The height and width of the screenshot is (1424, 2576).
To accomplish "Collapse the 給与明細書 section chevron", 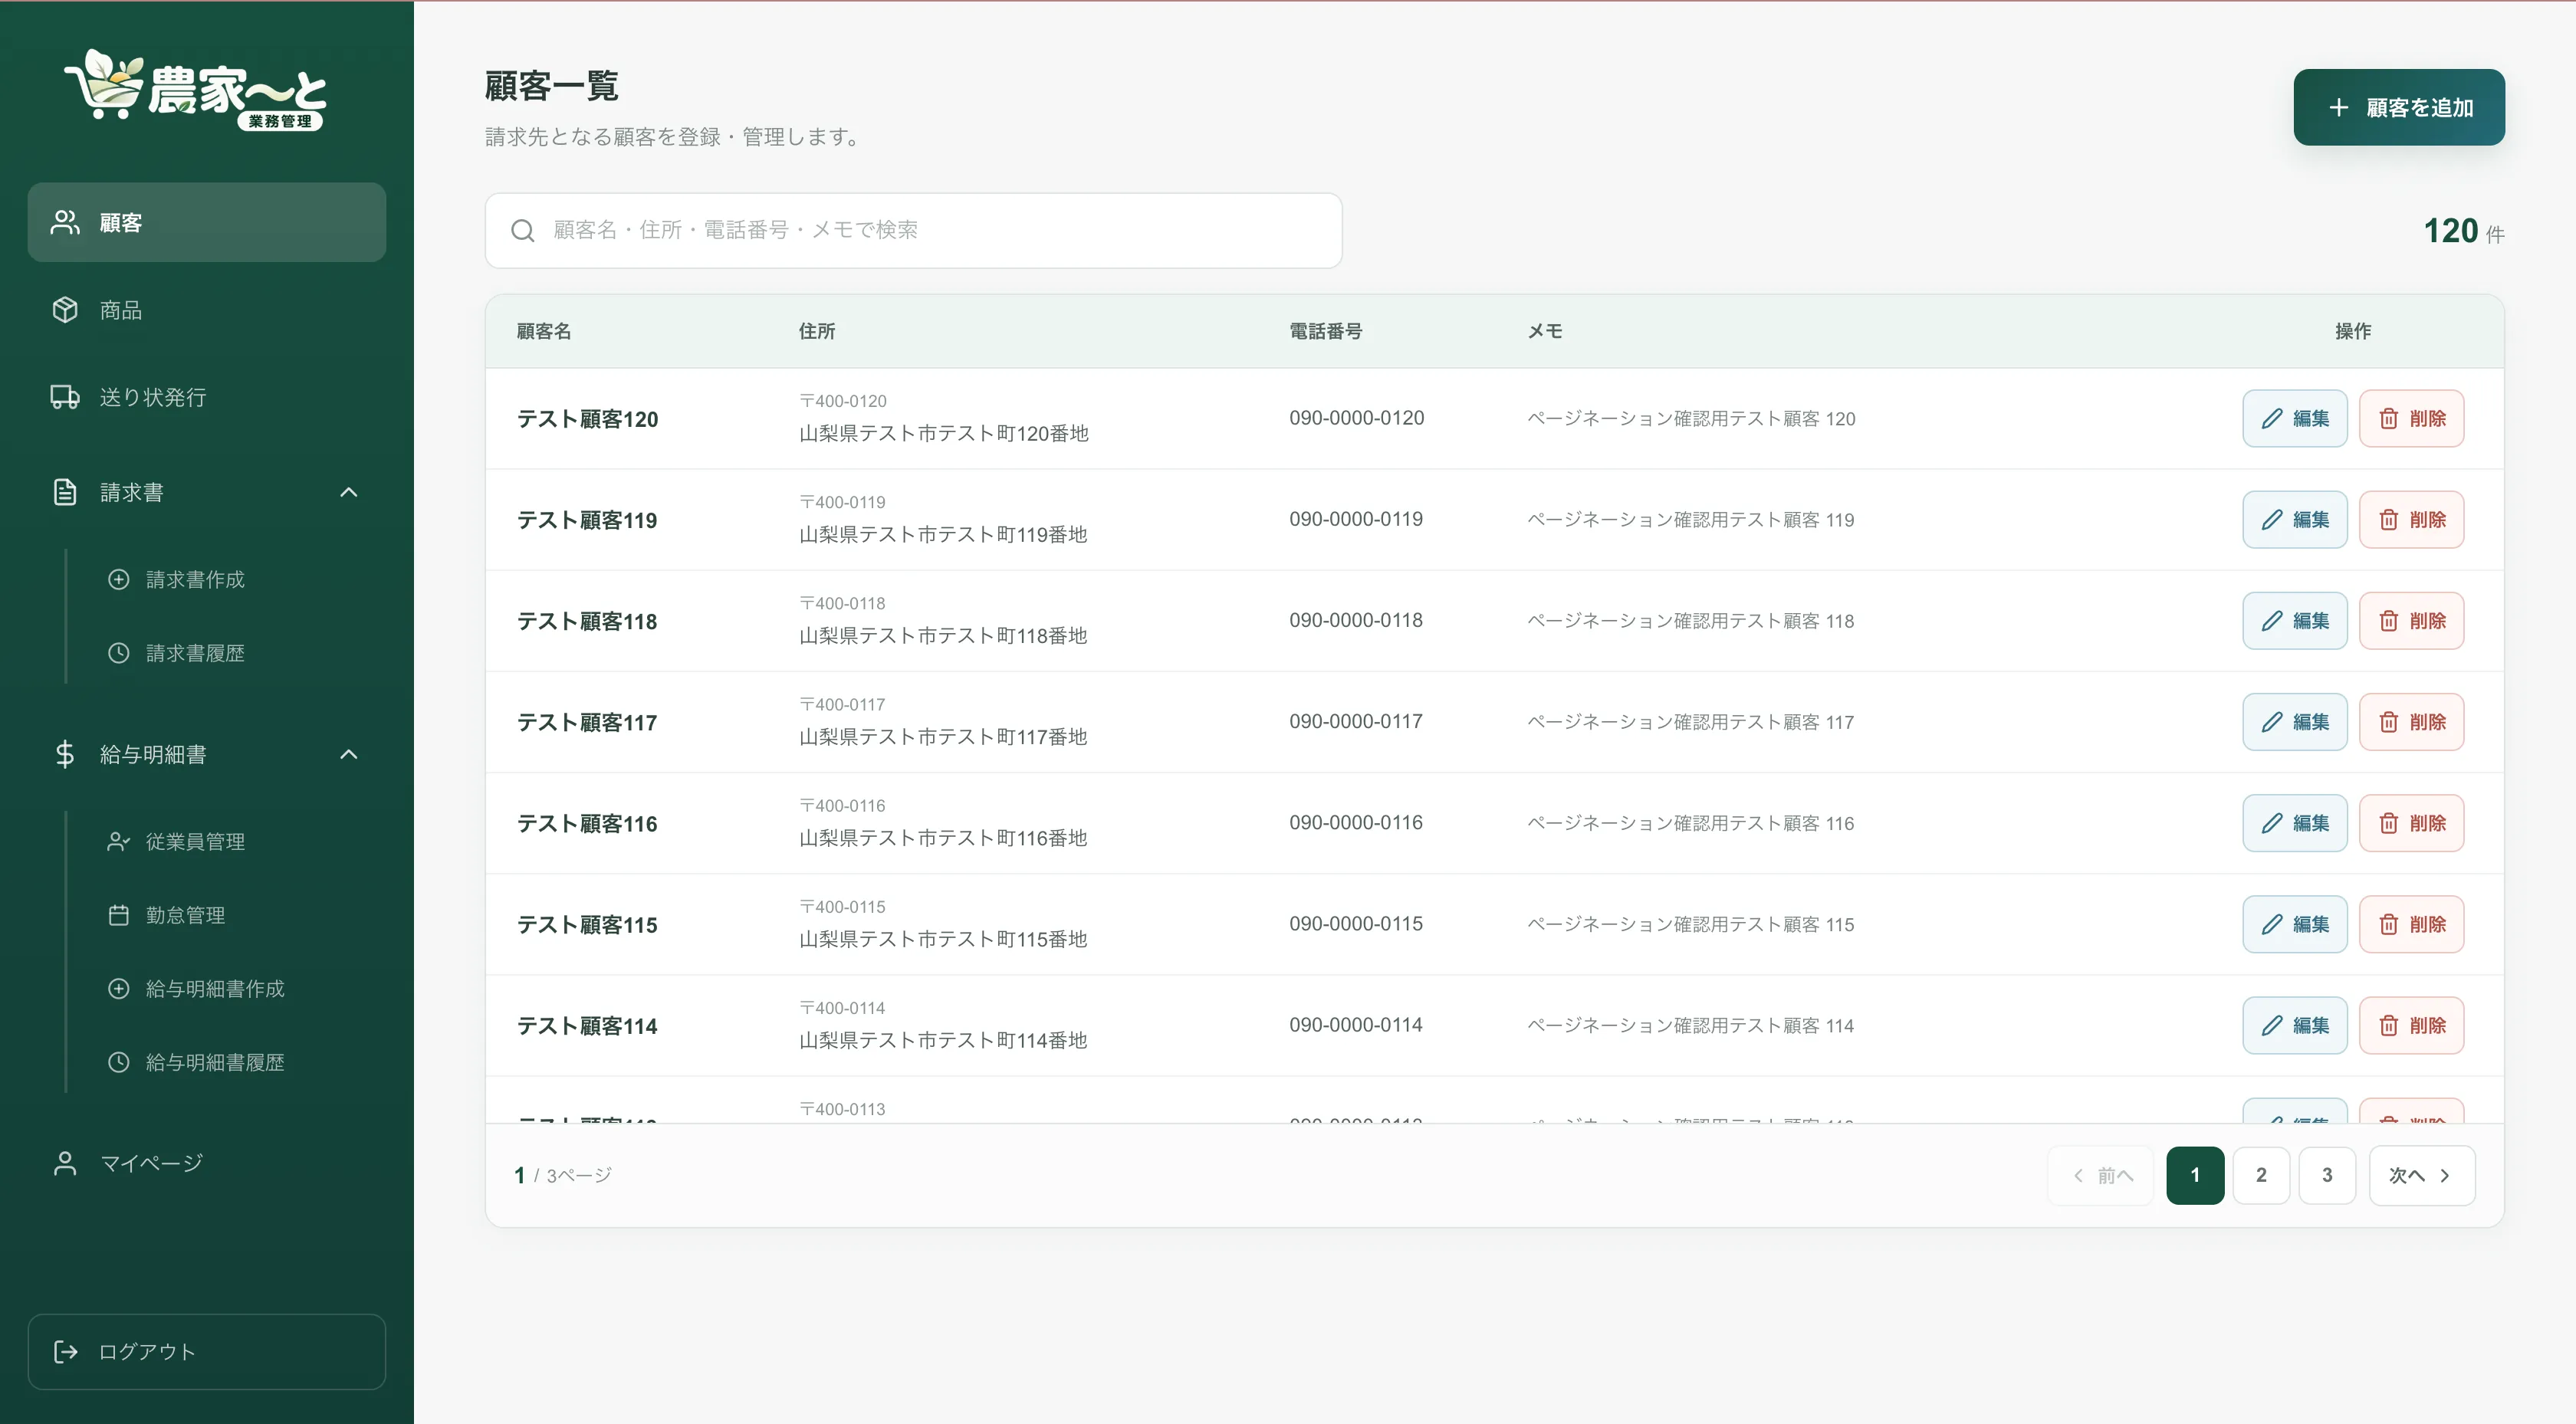I will 349,754.
